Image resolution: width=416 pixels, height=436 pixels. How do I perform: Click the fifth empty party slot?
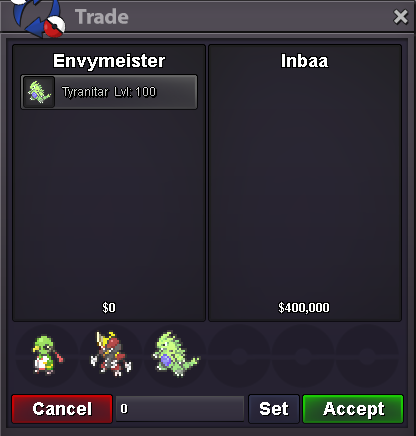303,356
